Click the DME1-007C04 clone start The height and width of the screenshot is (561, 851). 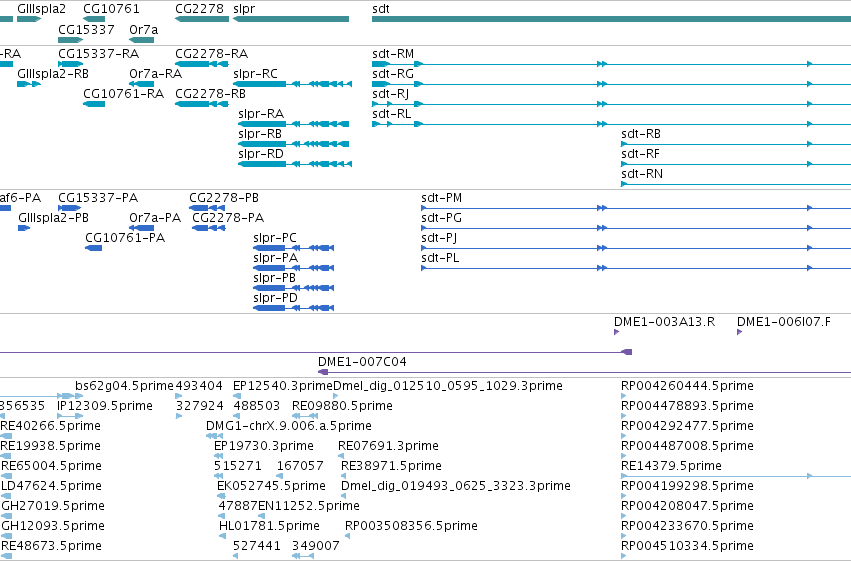[323, 372]
